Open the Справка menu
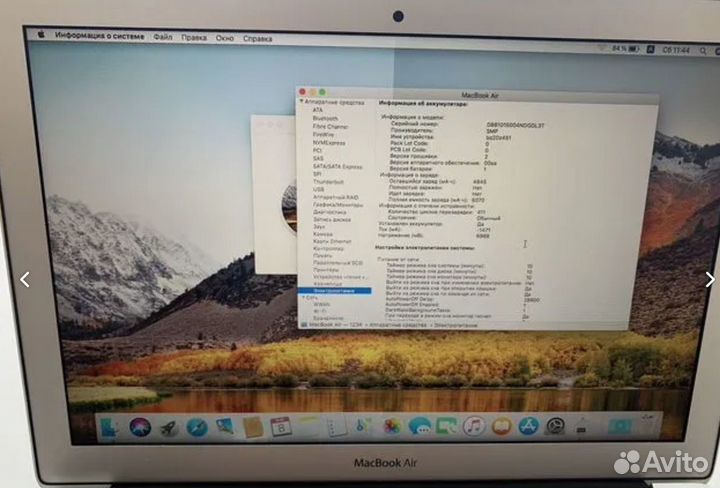Screen dimensions: 720x488 258,39
